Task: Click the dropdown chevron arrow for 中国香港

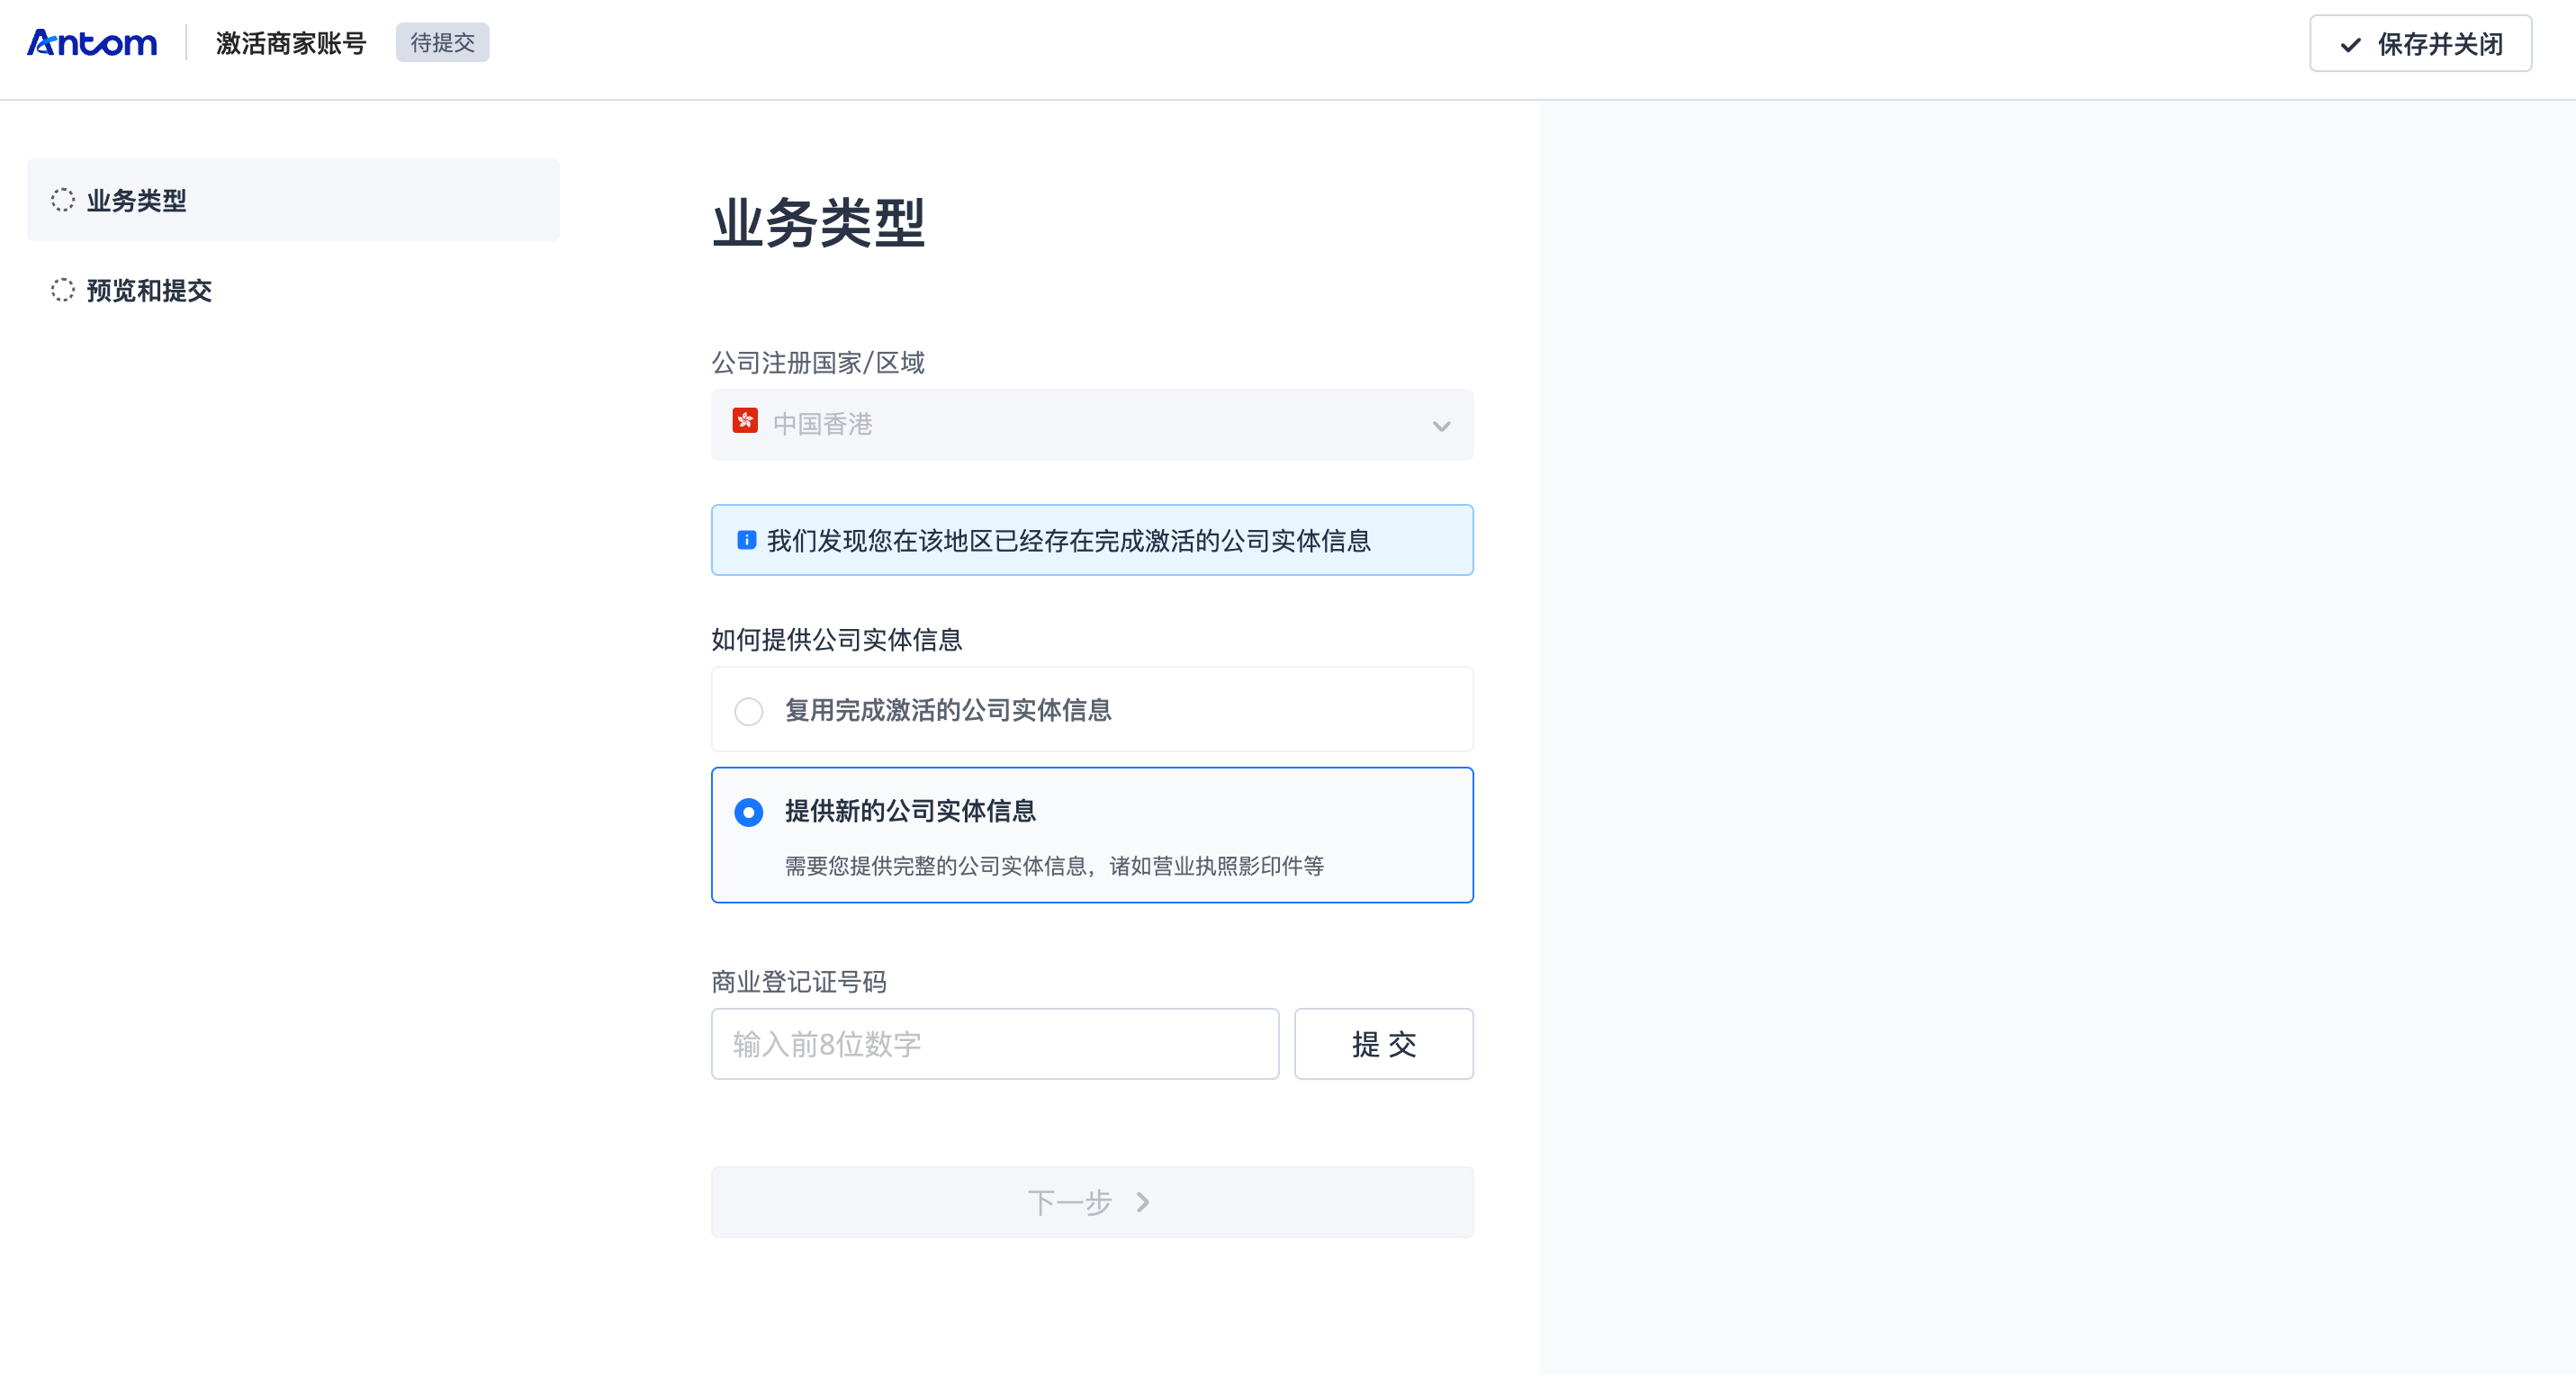Action: point(1441,426)
